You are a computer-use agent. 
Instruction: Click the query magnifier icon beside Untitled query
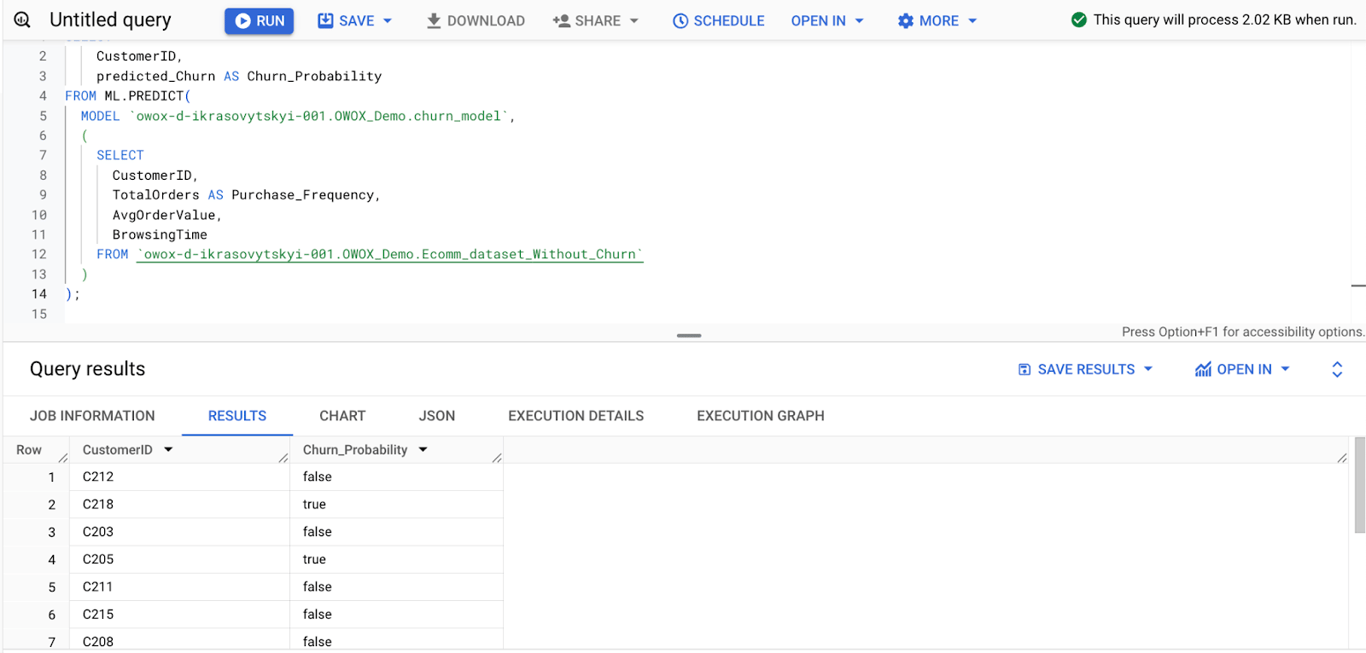(22, 20)
